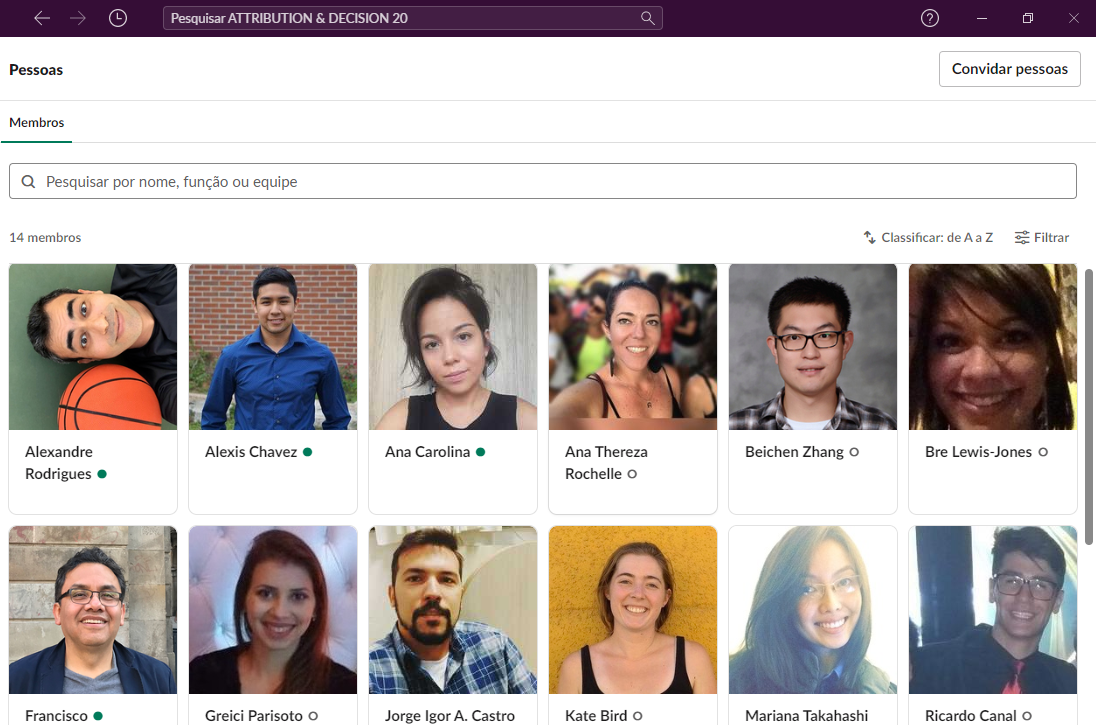The height and width of the screenshot is (725, 1096).
Task: Open Greici Parisoto profile photo
Action: [273, 610]
